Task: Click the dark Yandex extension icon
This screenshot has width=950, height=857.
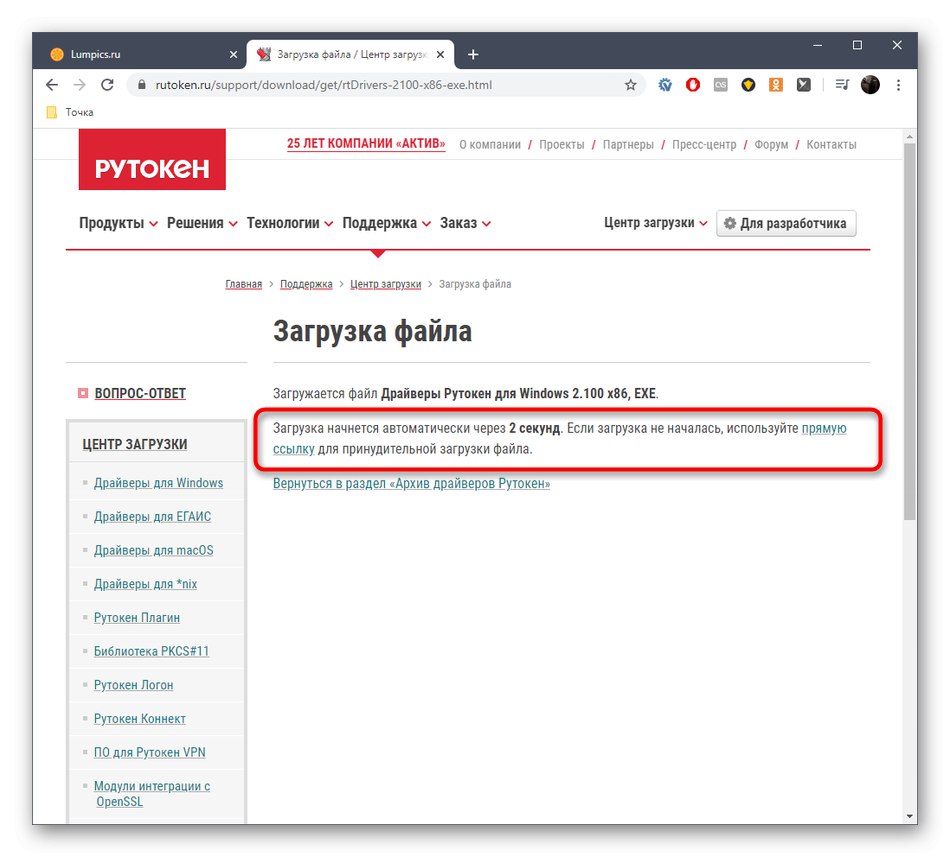Action: coord(803,85)
